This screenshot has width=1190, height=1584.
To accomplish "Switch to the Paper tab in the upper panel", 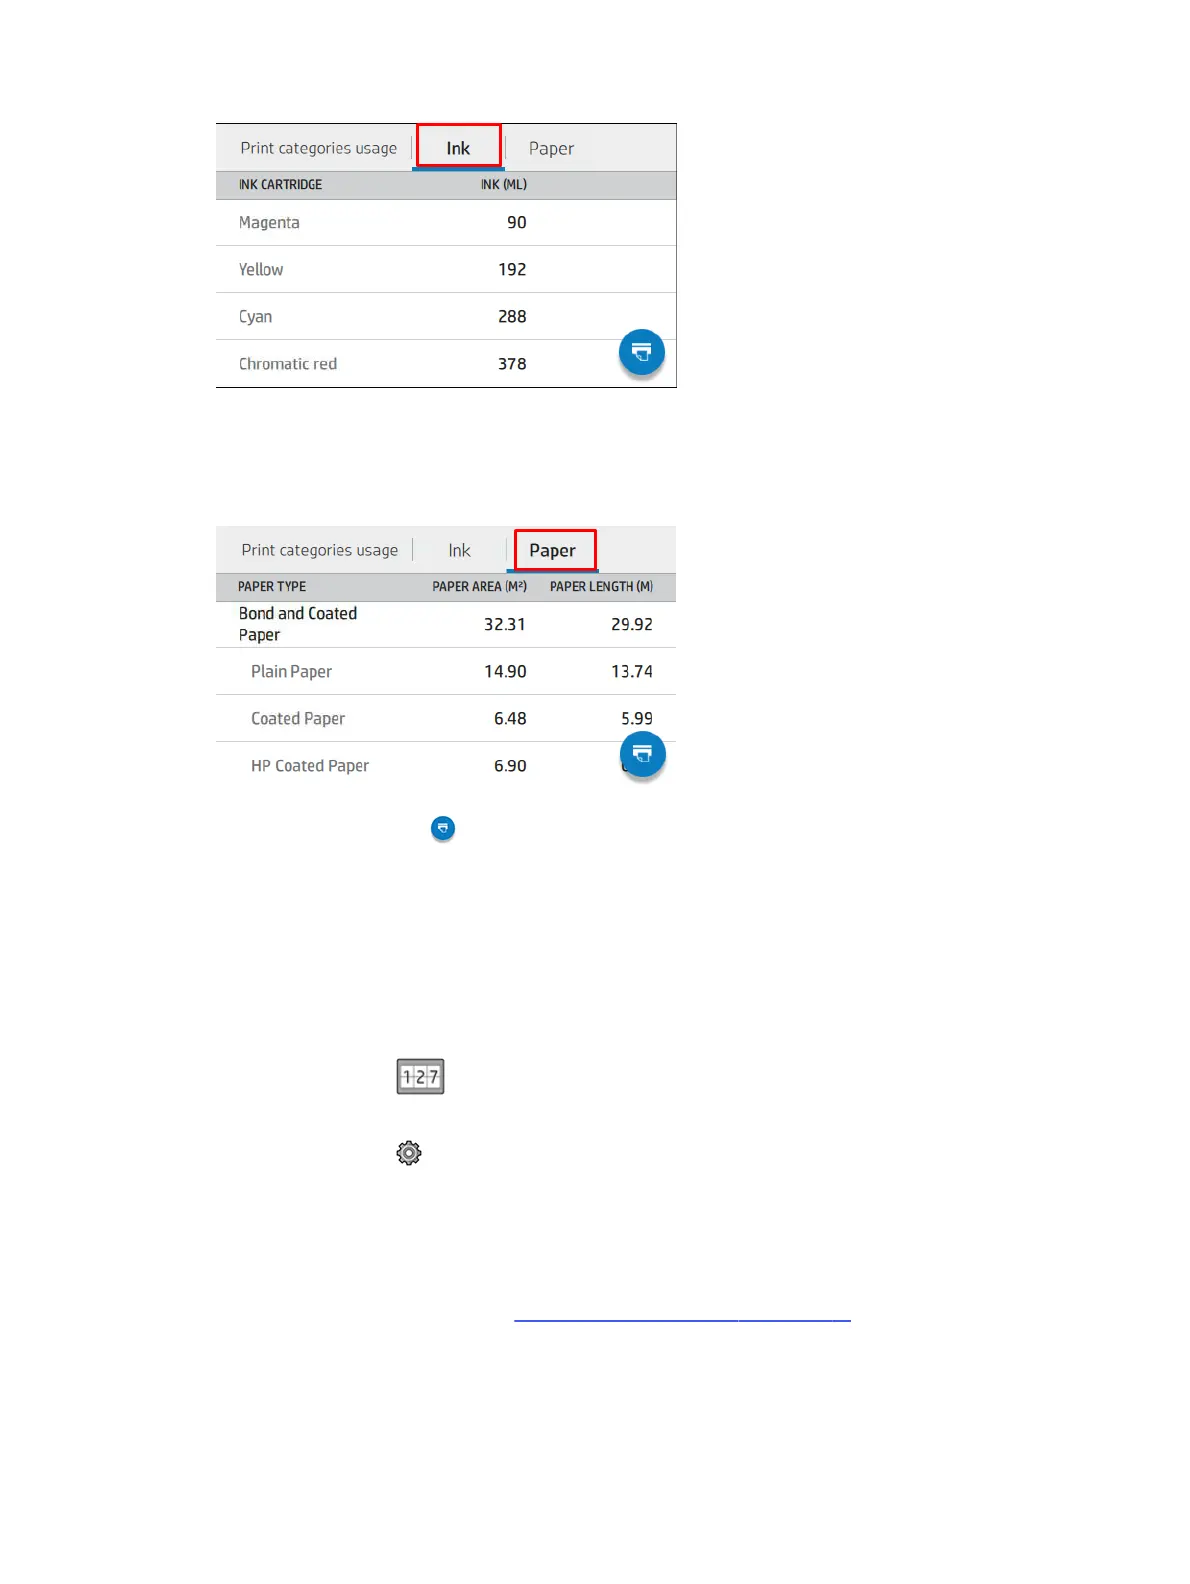I will (551, 148).
